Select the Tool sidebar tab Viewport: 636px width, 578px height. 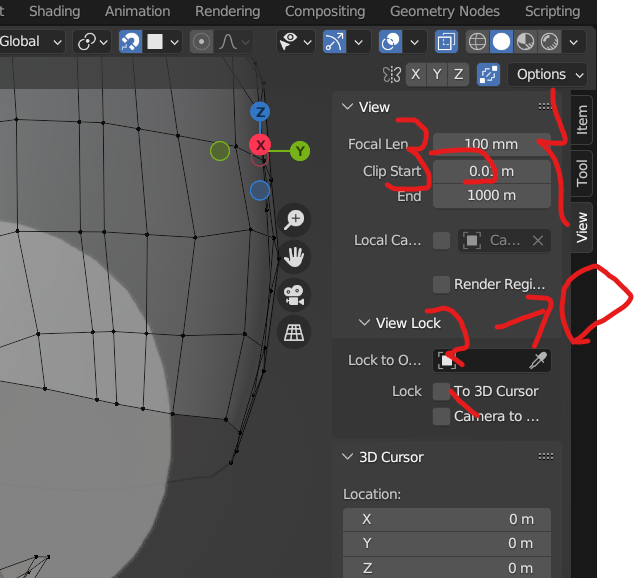tap(582, 173)
